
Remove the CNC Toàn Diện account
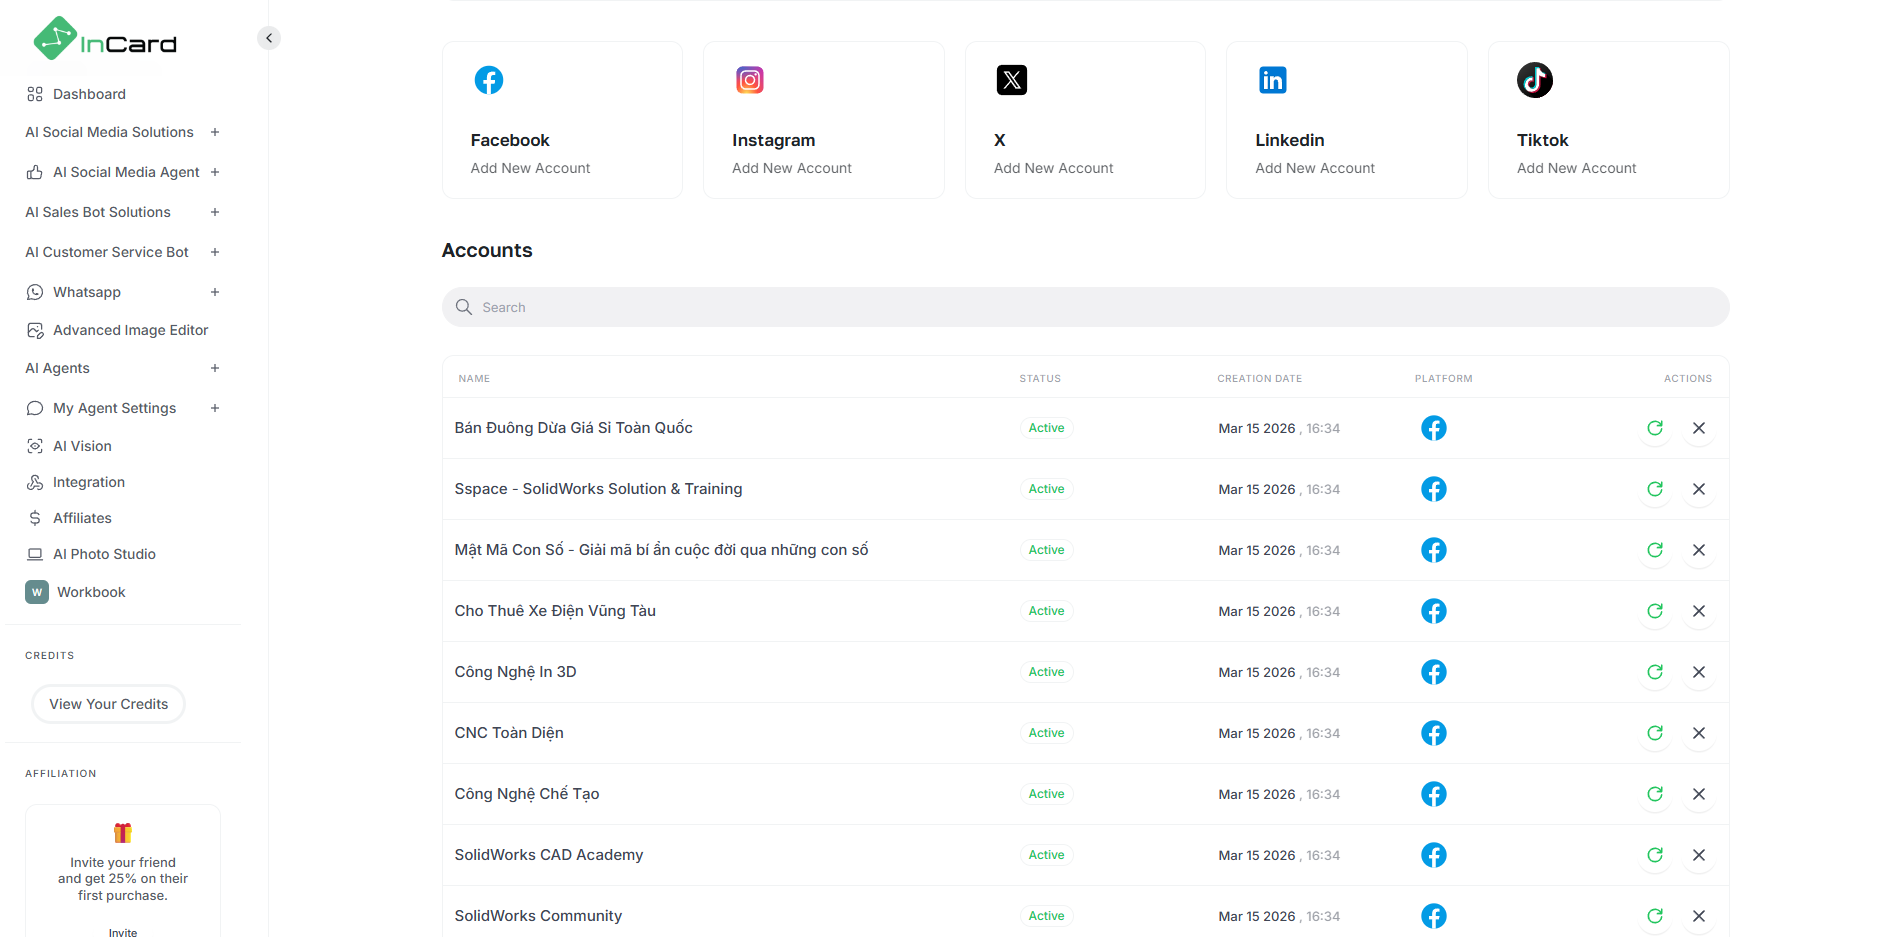pyautogui.click(x=1698, y=733)
